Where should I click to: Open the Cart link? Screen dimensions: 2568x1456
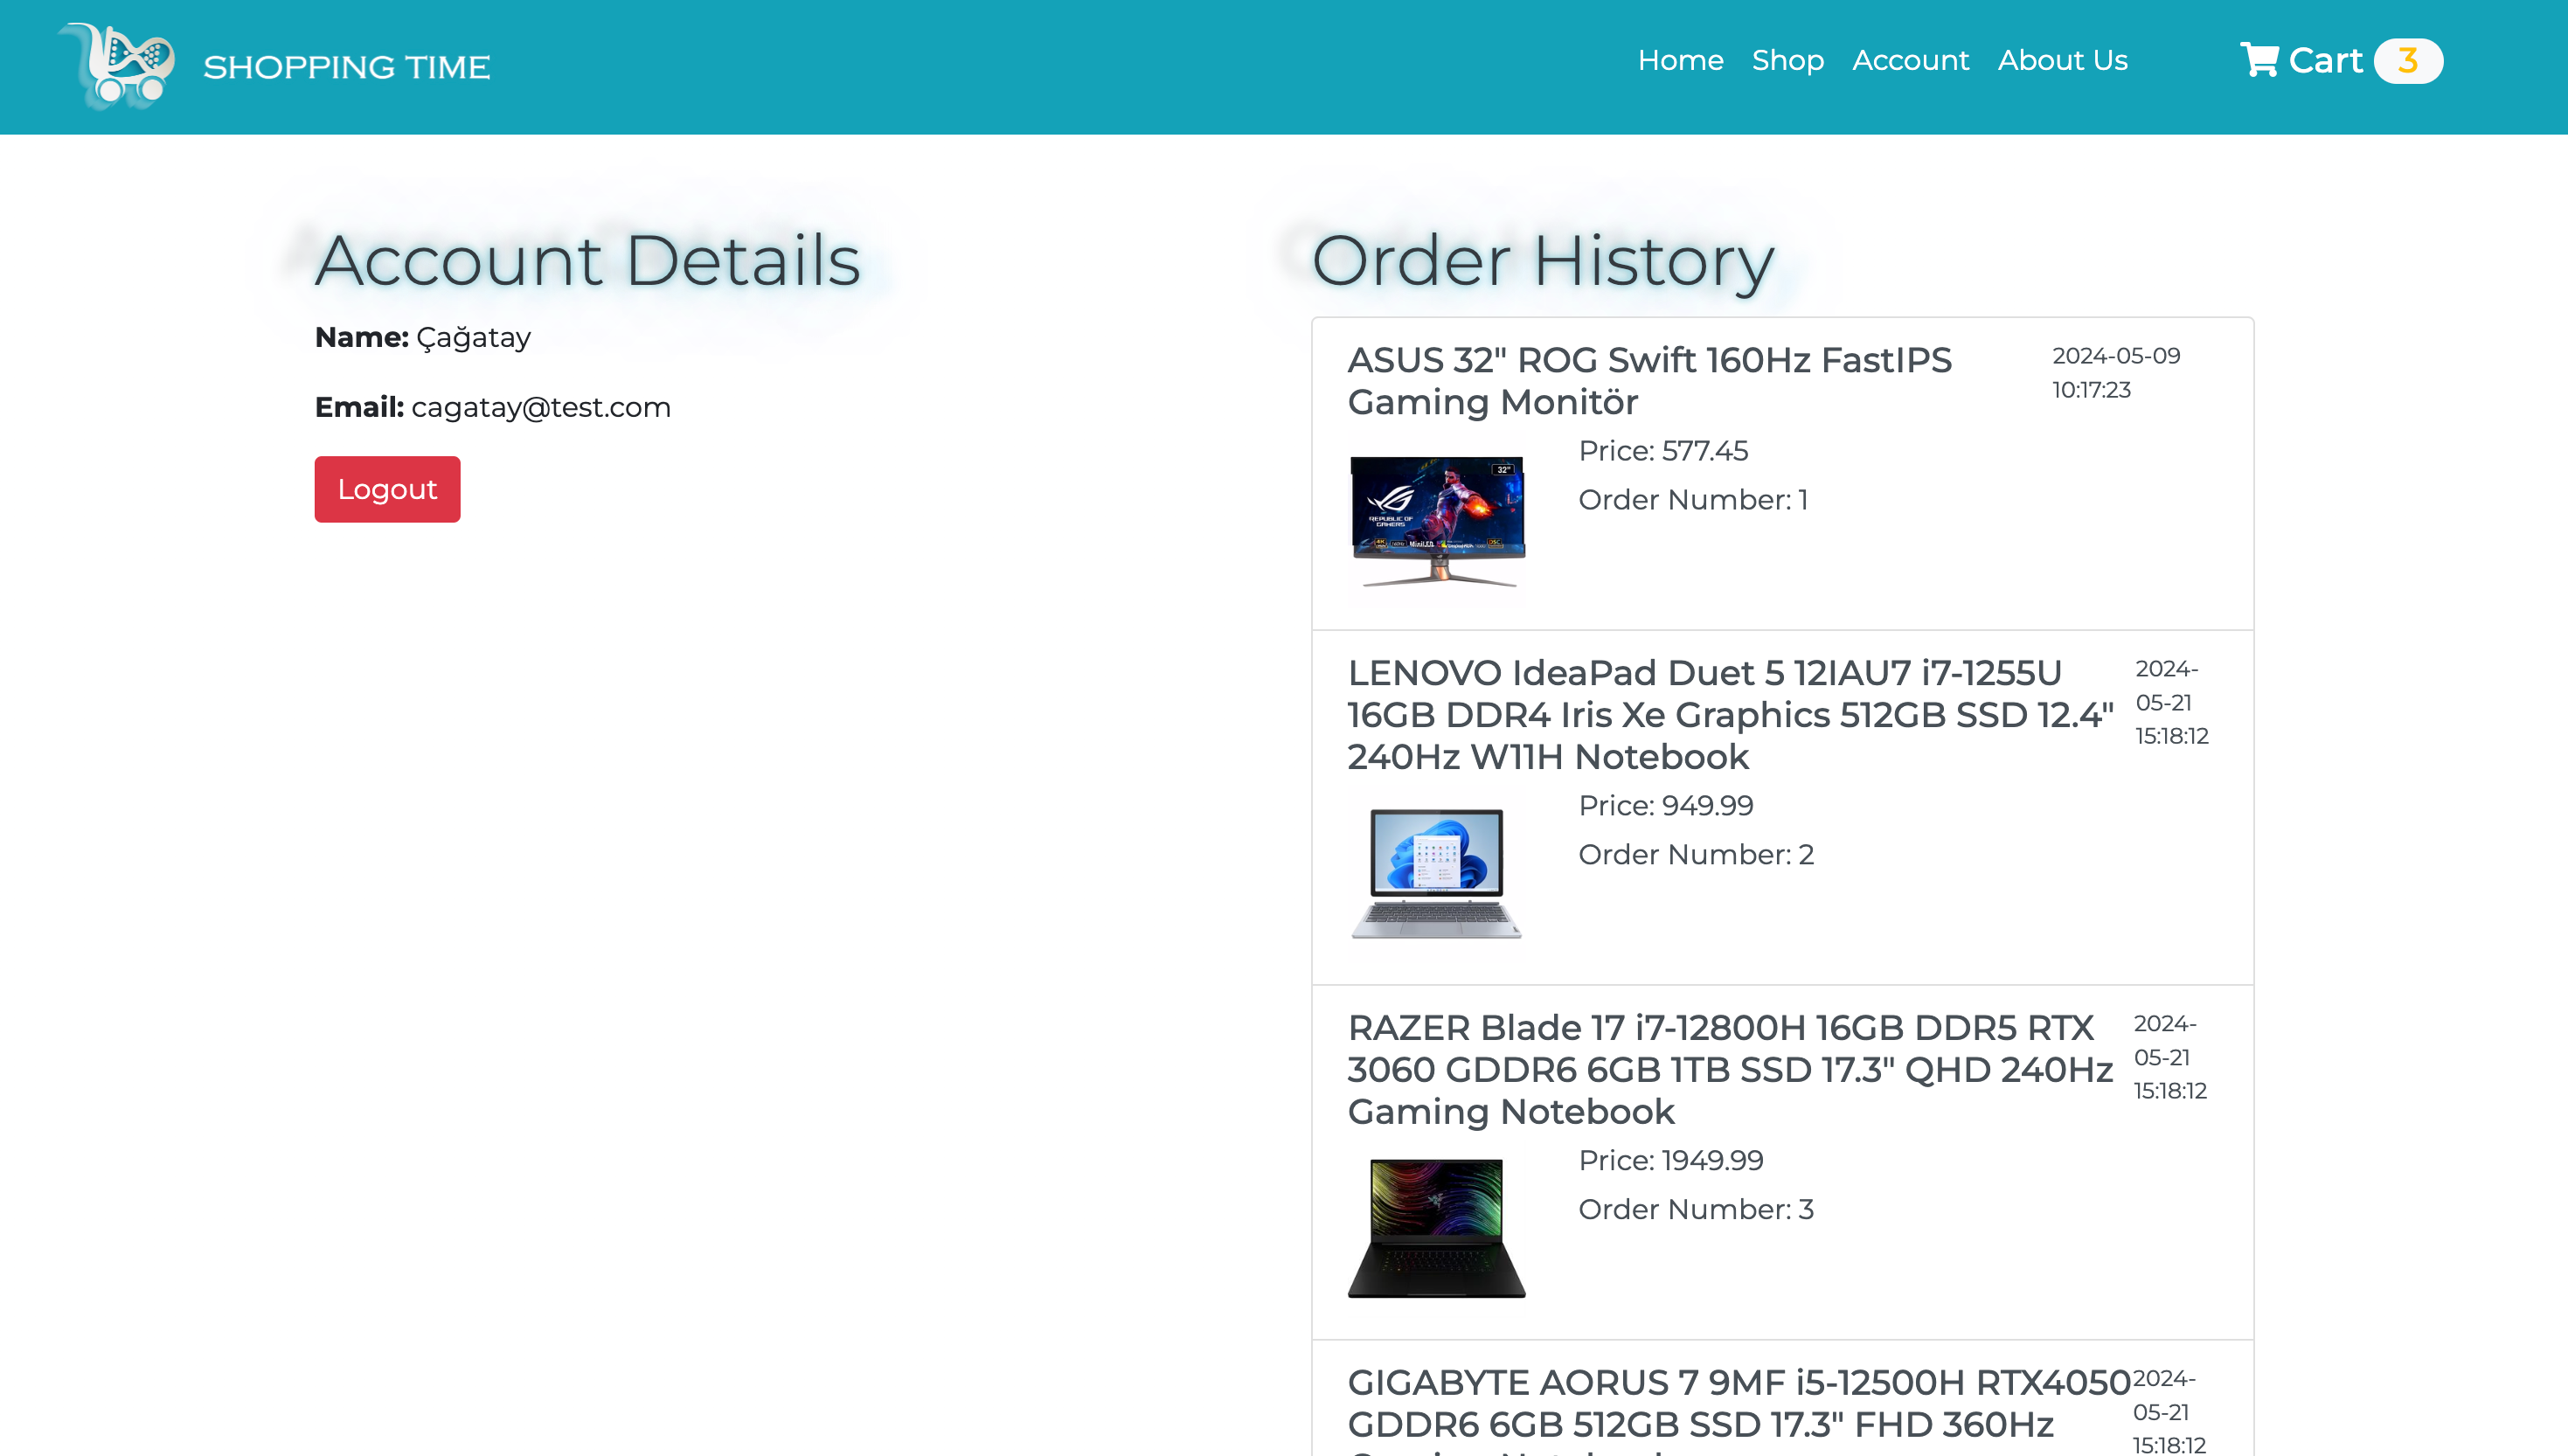(2325, 61)
